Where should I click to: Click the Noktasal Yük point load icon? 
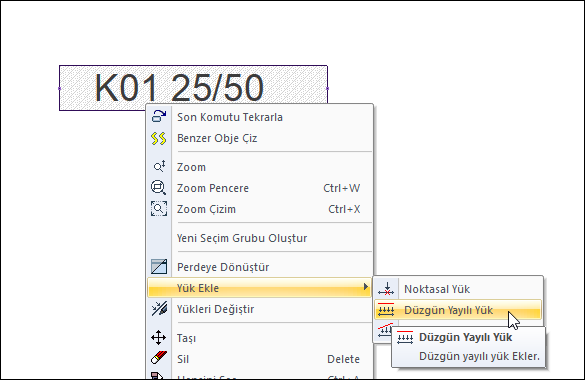click(x=386, y=289)
